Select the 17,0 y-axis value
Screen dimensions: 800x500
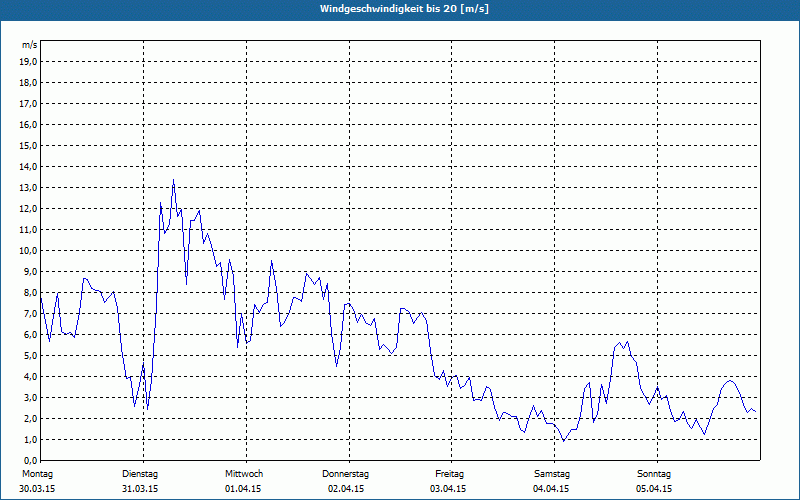[30, 104]
